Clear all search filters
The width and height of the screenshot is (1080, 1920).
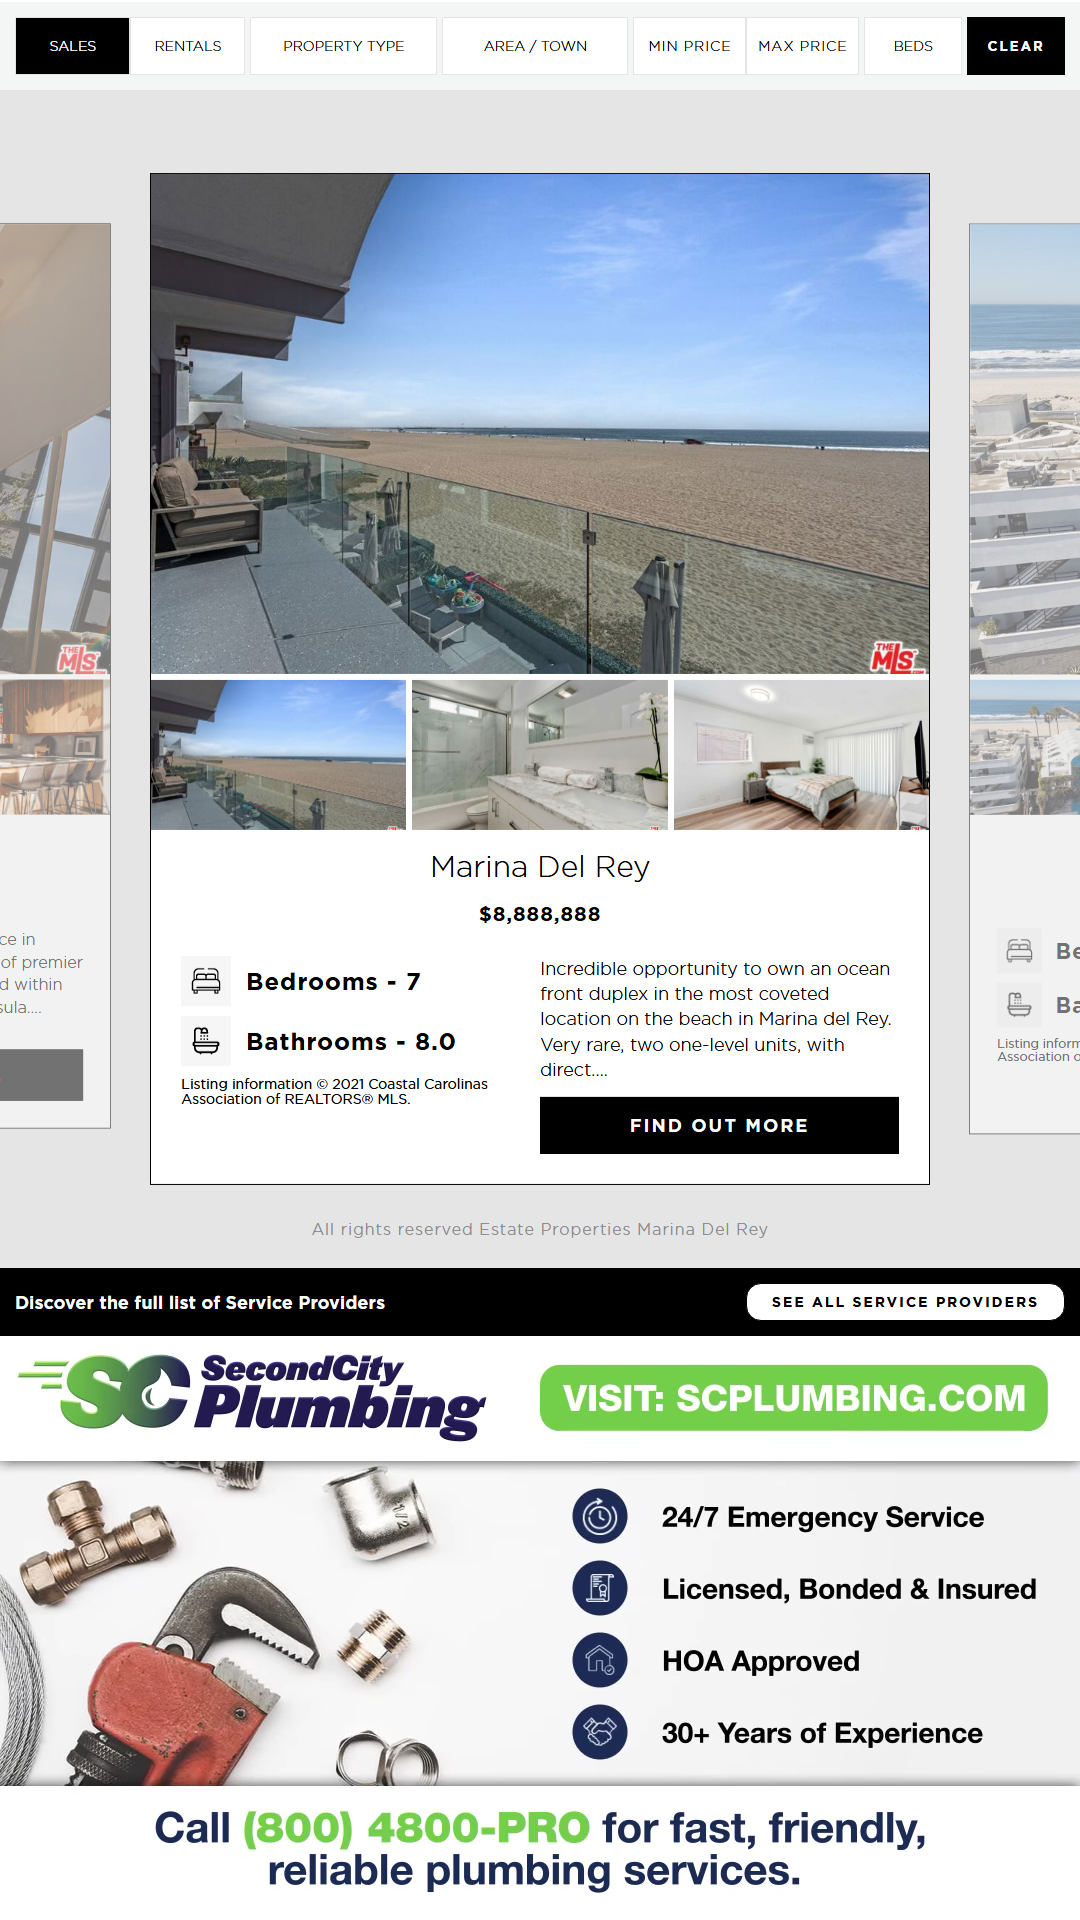pos(1015,46)
